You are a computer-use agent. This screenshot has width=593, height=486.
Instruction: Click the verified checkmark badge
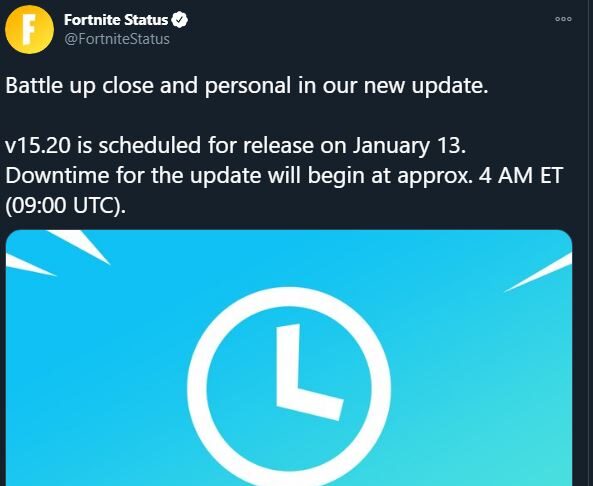(x=180, y=20)
